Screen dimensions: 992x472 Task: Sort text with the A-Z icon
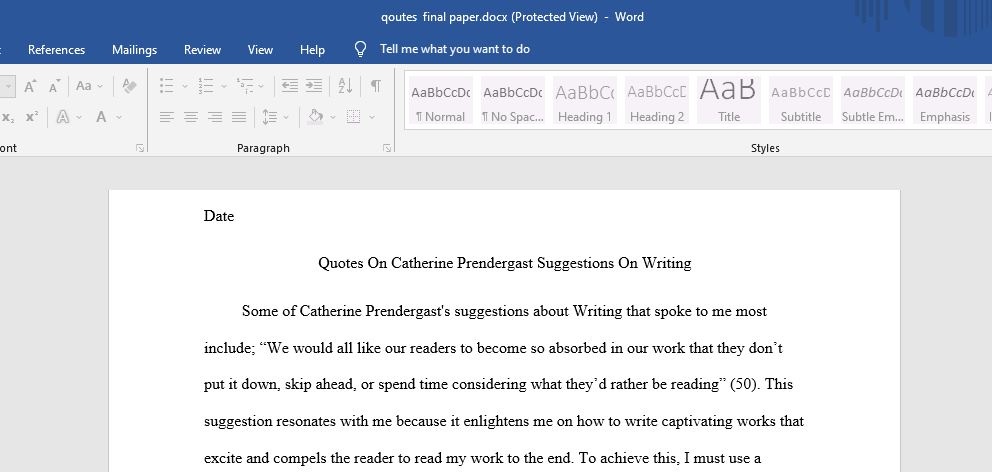click(345, 86)
